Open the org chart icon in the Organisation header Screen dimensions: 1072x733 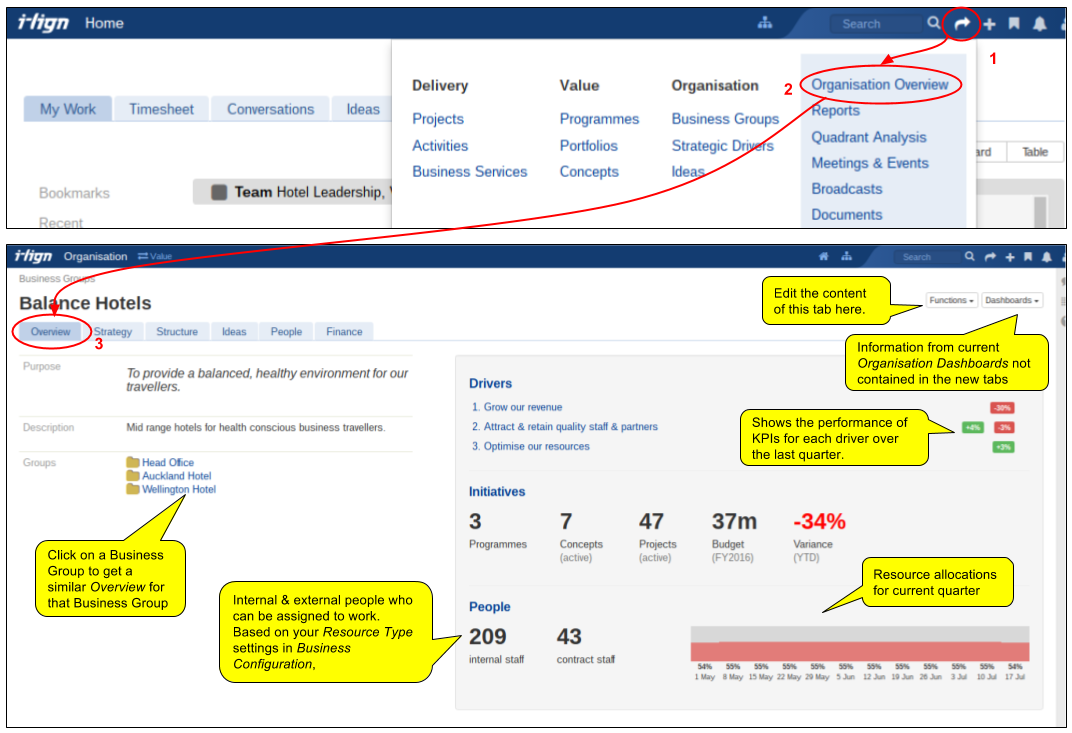coord(846,256)
